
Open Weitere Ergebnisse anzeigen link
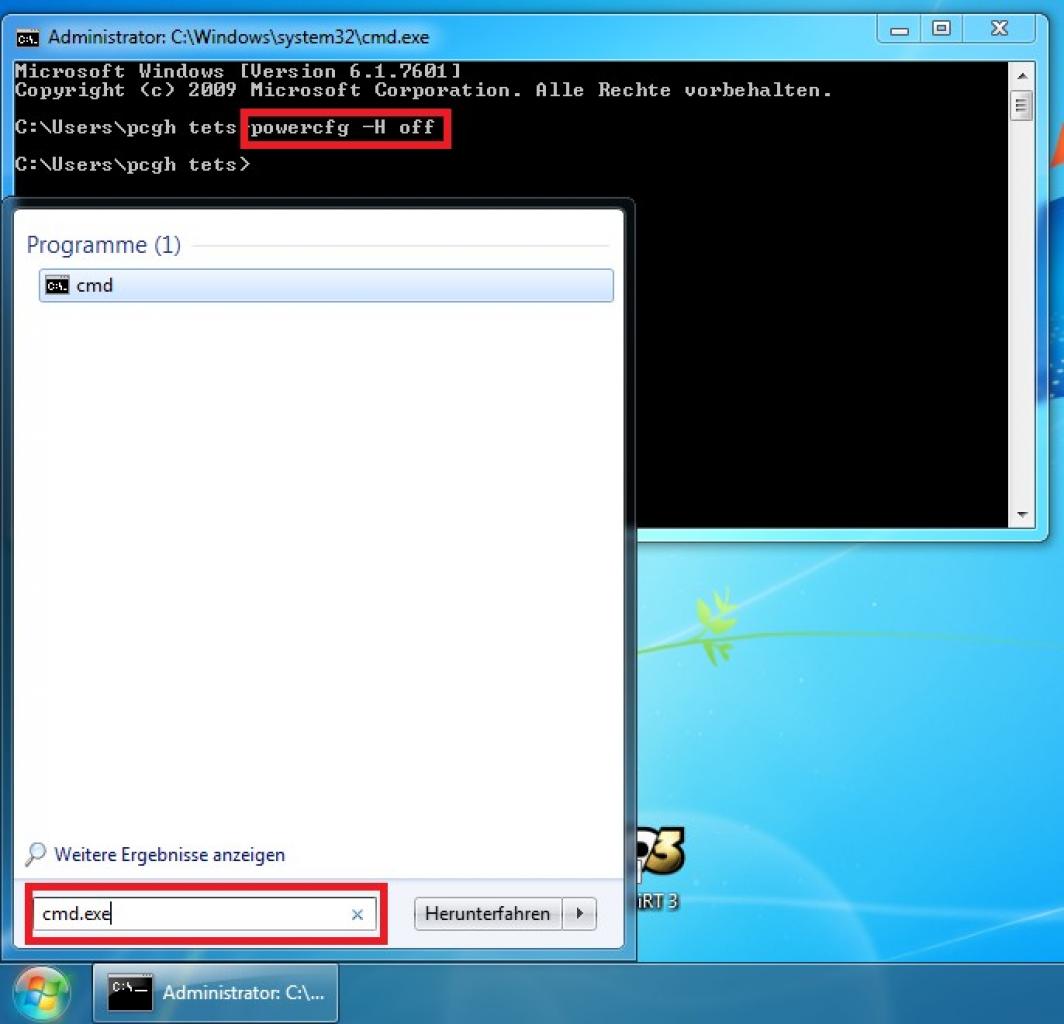point(170,854)
